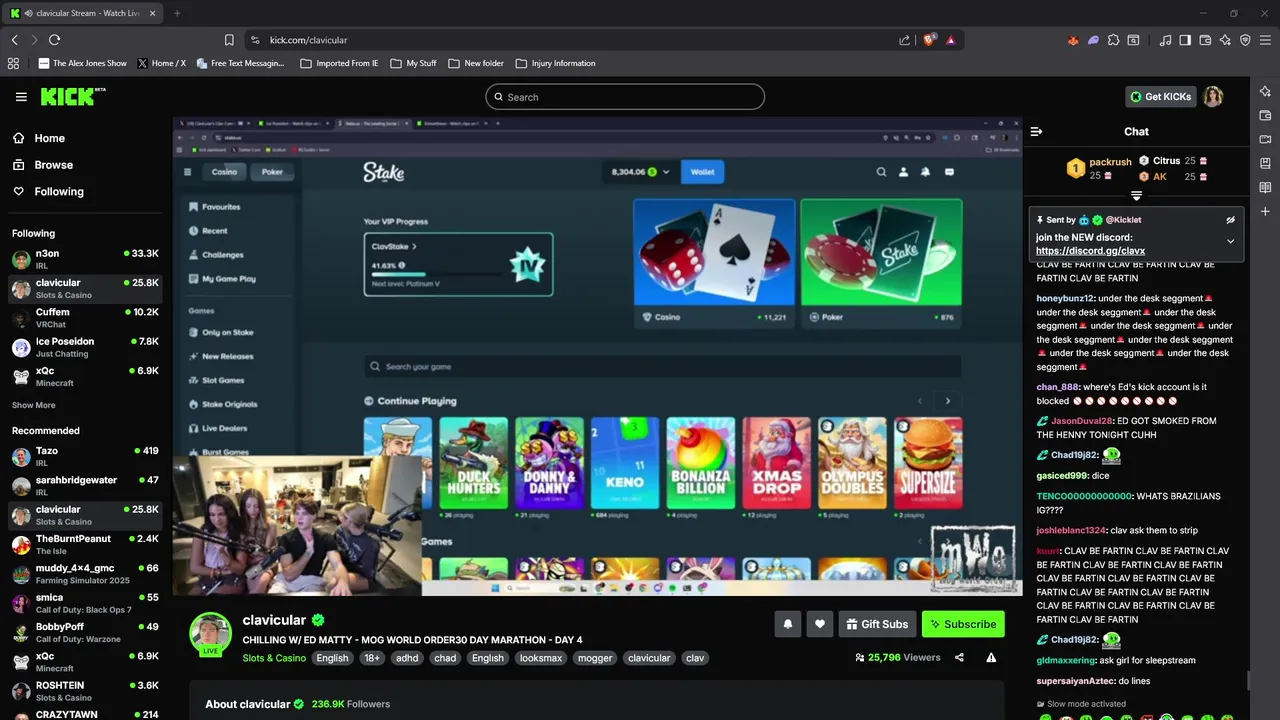Open Ice Poseidon channel in sidebar
1280x720 pixels.
pos(85,347)
